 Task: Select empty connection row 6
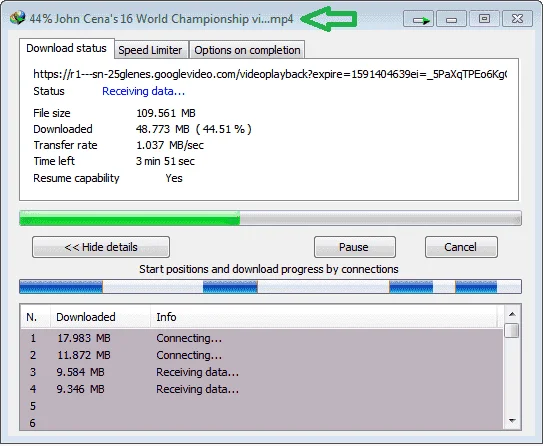point(261,423)
